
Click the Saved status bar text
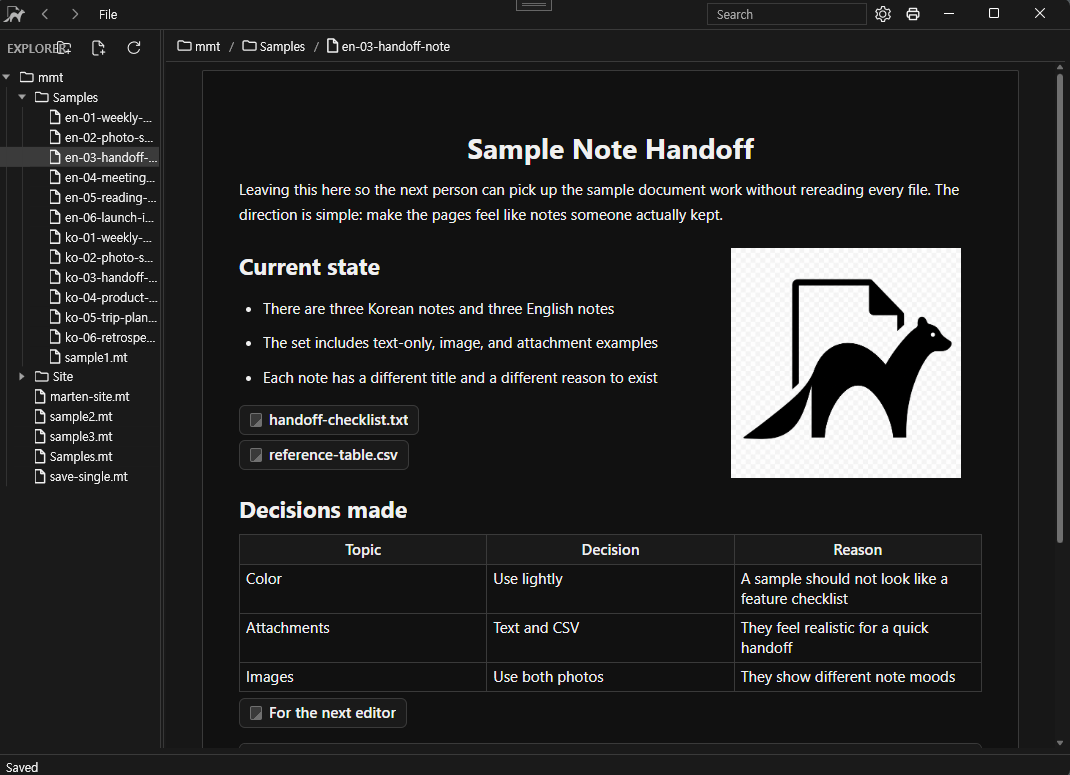coord(22,767)
